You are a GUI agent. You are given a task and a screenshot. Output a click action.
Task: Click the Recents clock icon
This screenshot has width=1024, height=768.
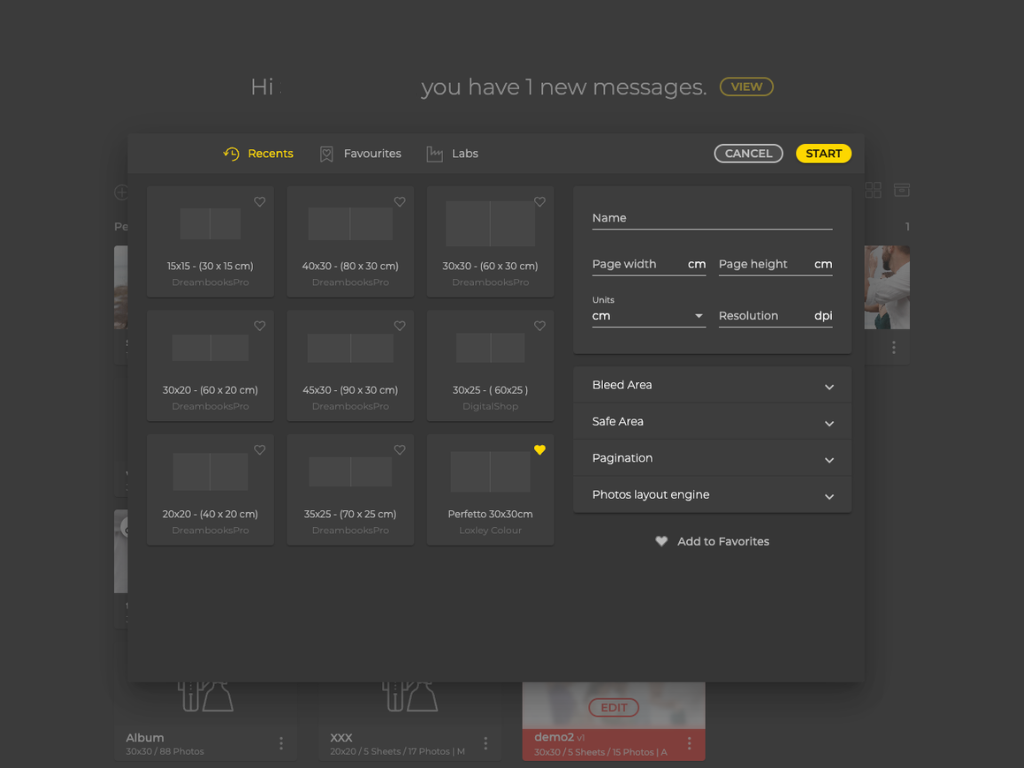click(231, 153)
